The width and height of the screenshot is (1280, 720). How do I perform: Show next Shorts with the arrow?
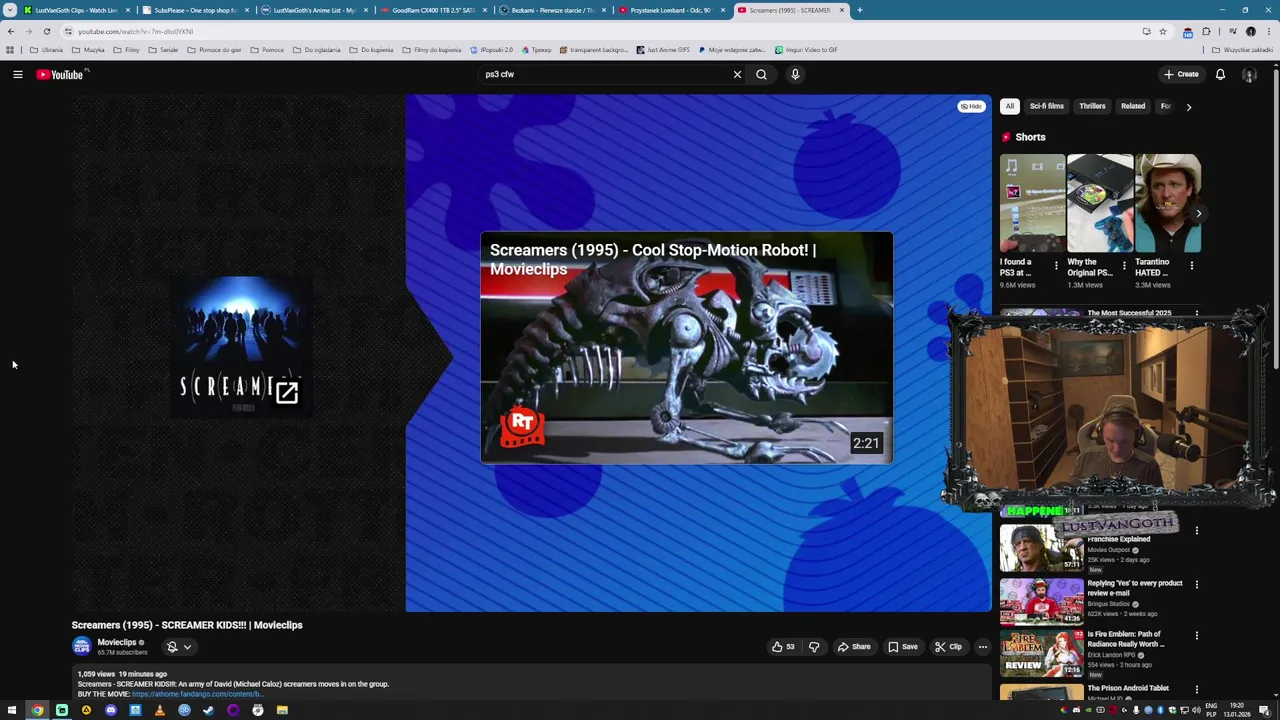coord(1198,213)
